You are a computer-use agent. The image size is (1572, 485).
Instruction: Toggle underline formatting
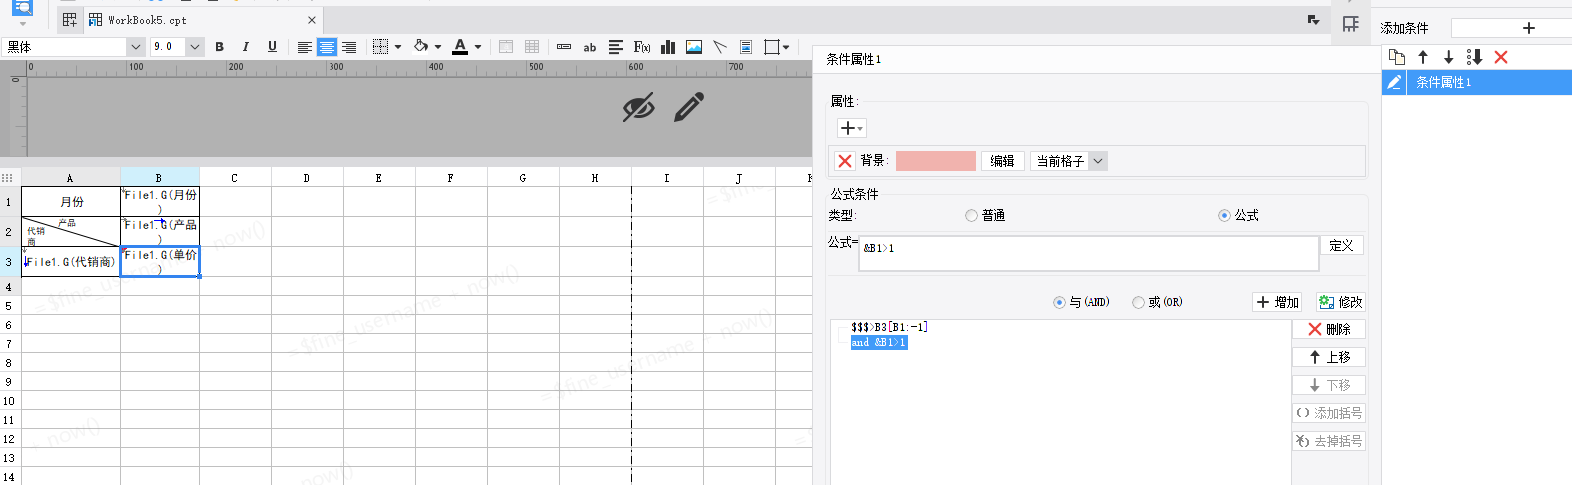272,47
